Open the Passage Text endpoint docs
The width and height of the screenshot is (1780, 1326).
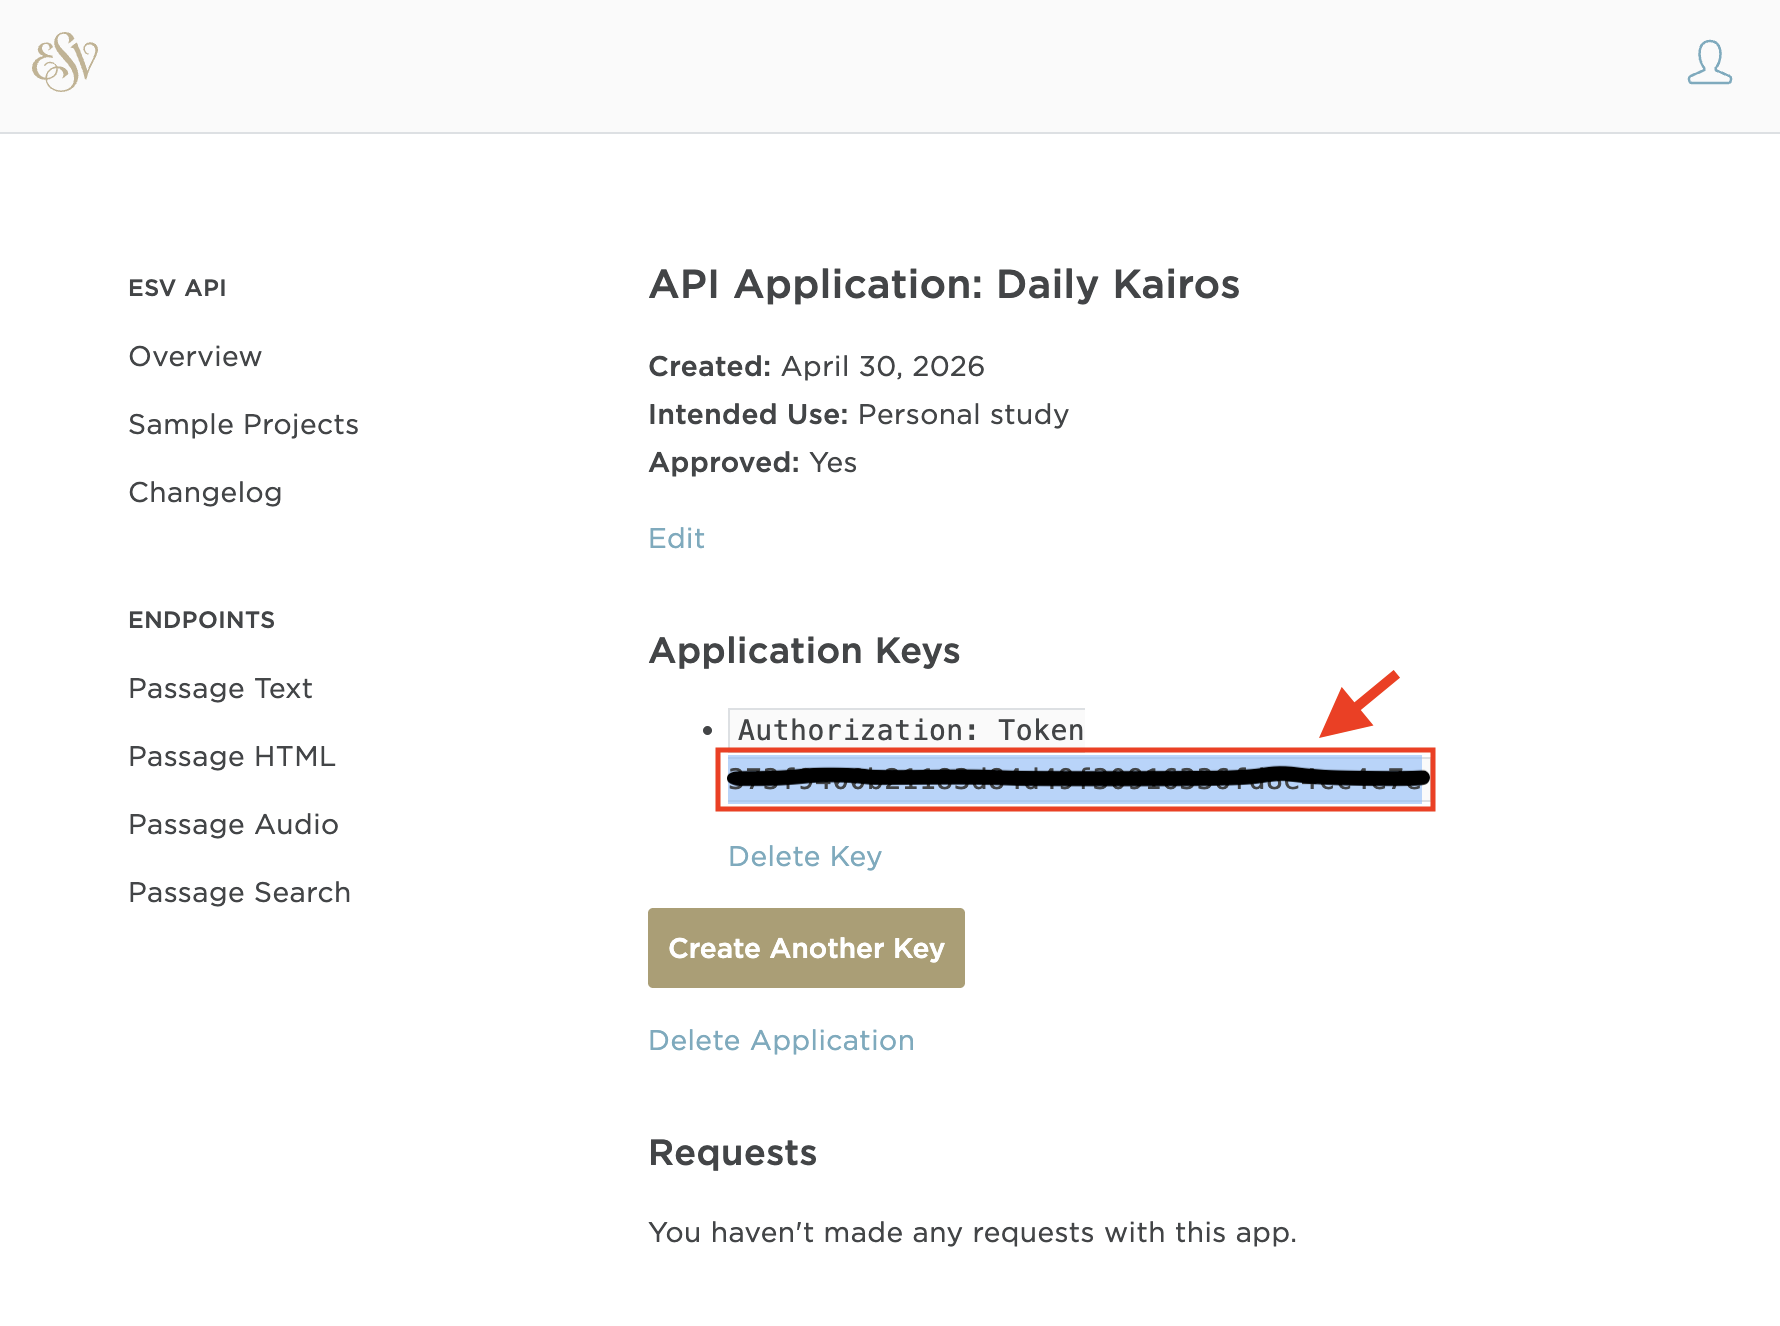coord(220,689)
